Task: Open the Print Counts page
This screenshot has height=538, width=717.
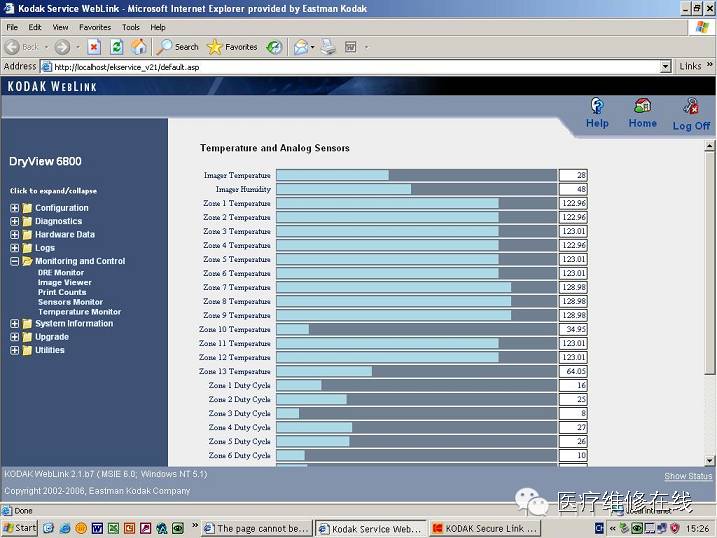Action: [62, 292]
